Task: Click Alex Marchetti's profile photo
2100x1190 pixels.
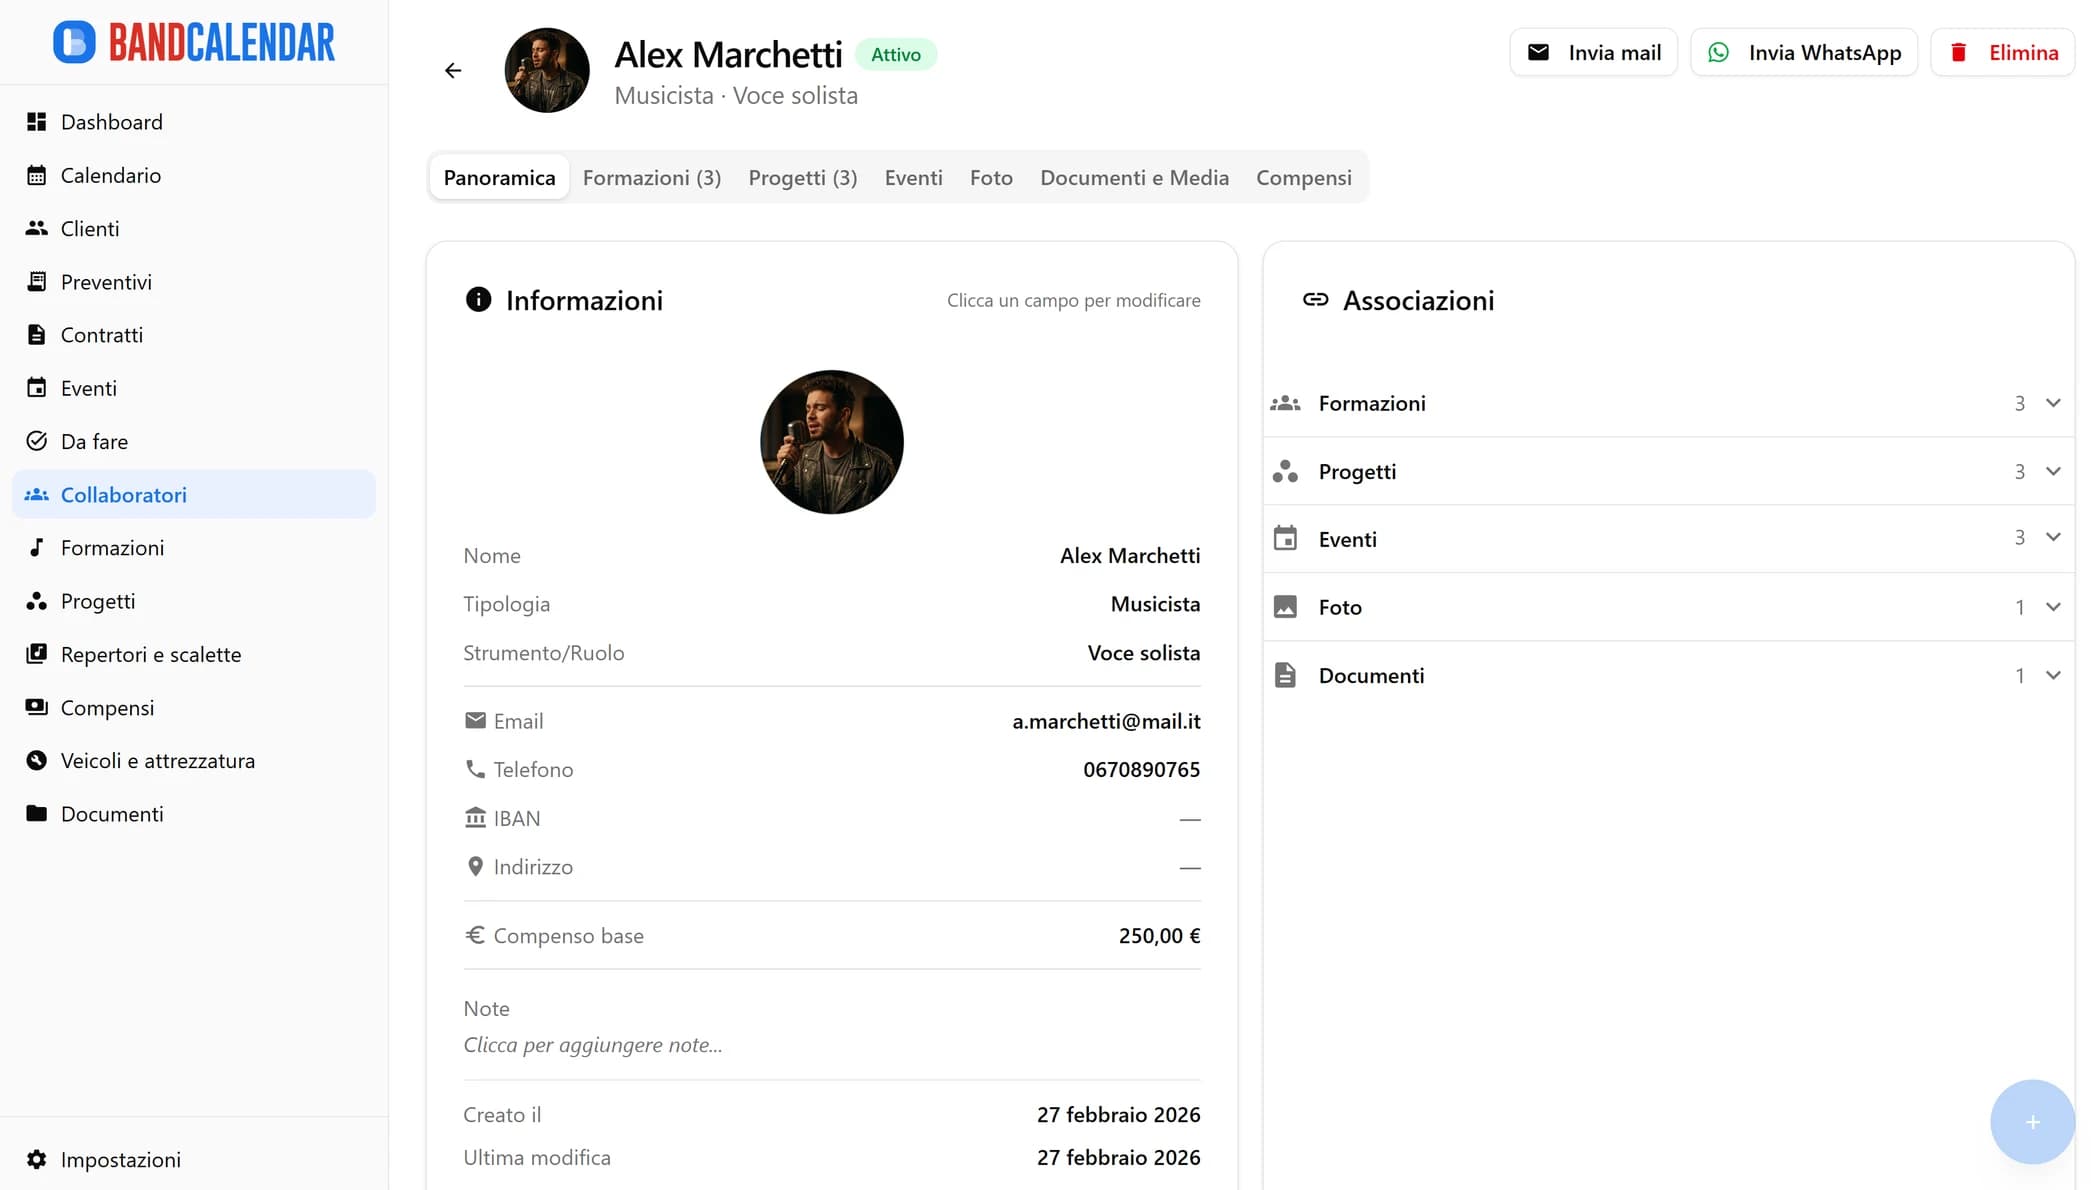Action: coord(831,442)
